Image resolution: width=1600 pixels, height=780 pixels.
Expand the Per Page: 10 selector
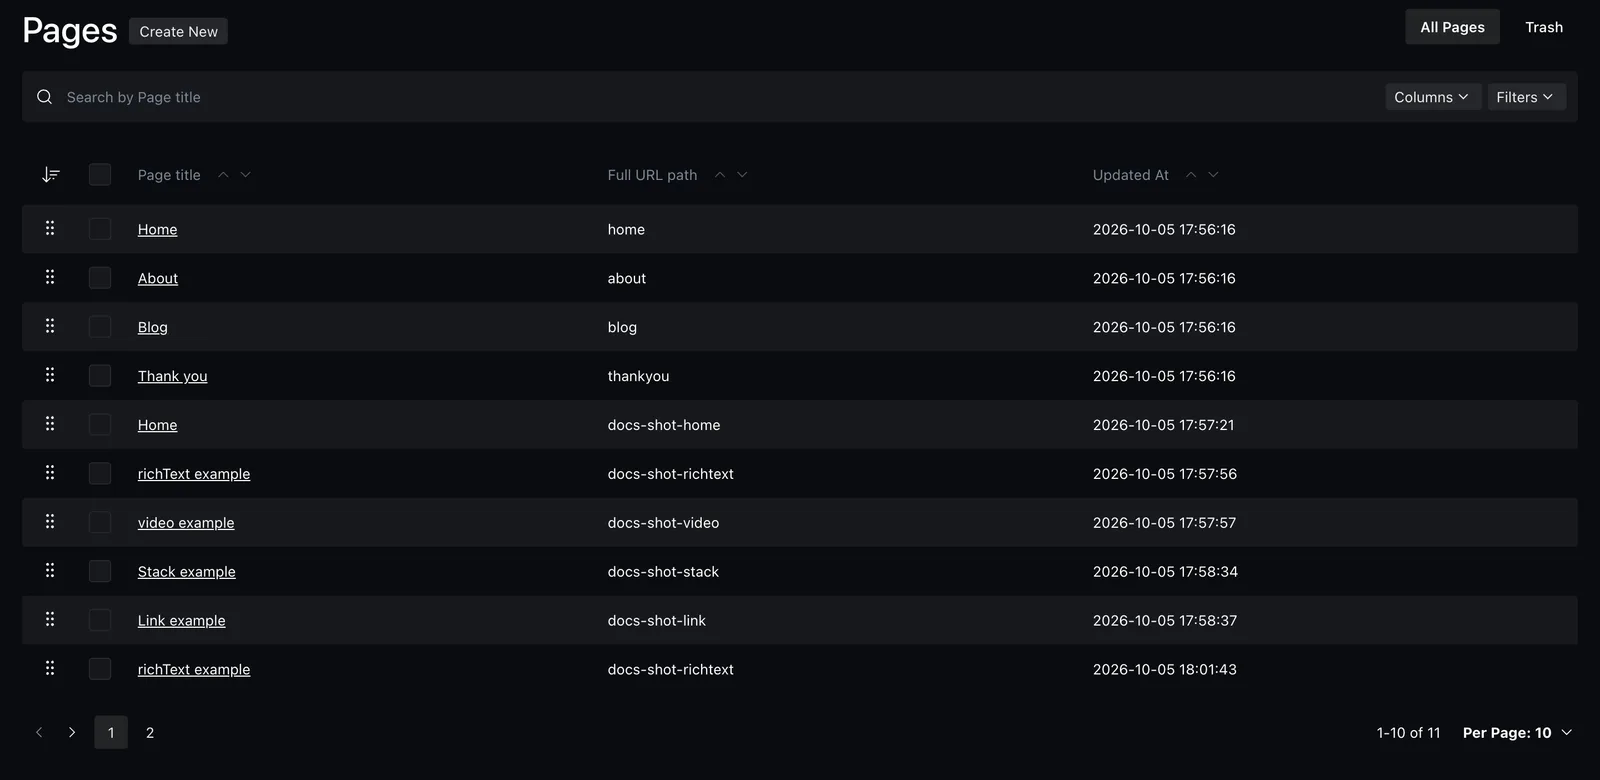[1517, 733]
